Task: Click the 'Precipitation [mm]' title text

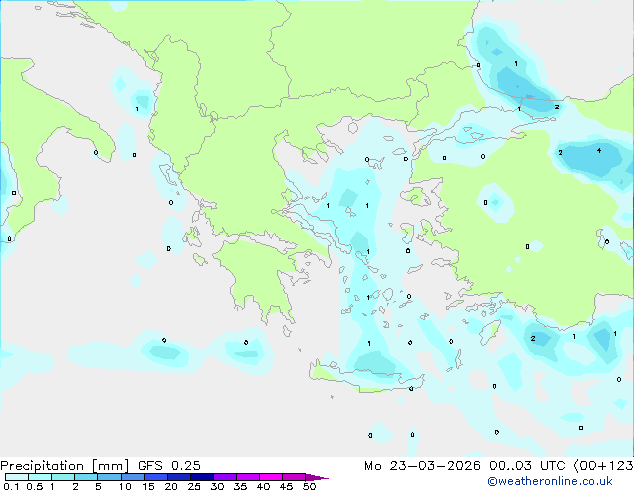Action: [x=65, y=466]
